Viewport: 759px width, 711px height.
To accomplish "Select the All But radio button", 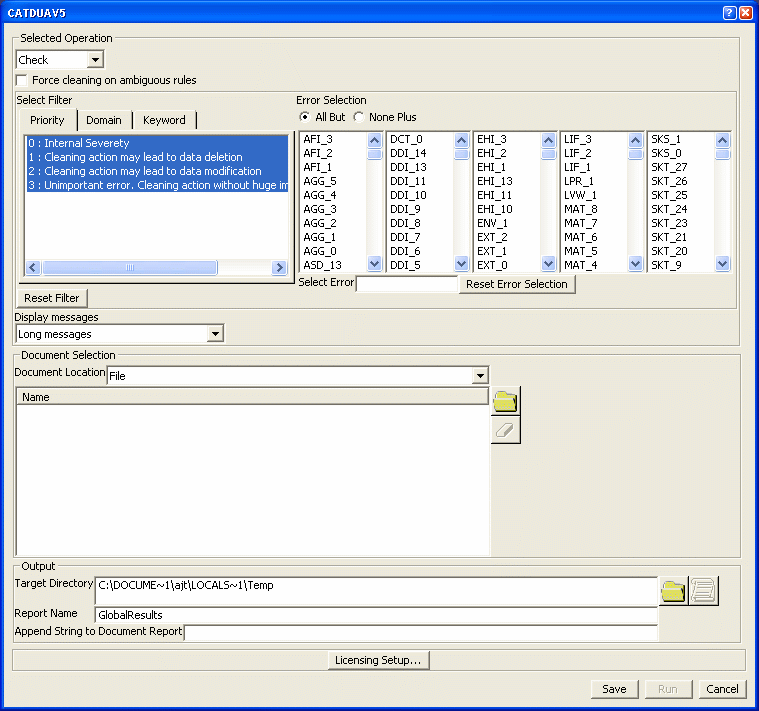I will (x=305, y=117).
